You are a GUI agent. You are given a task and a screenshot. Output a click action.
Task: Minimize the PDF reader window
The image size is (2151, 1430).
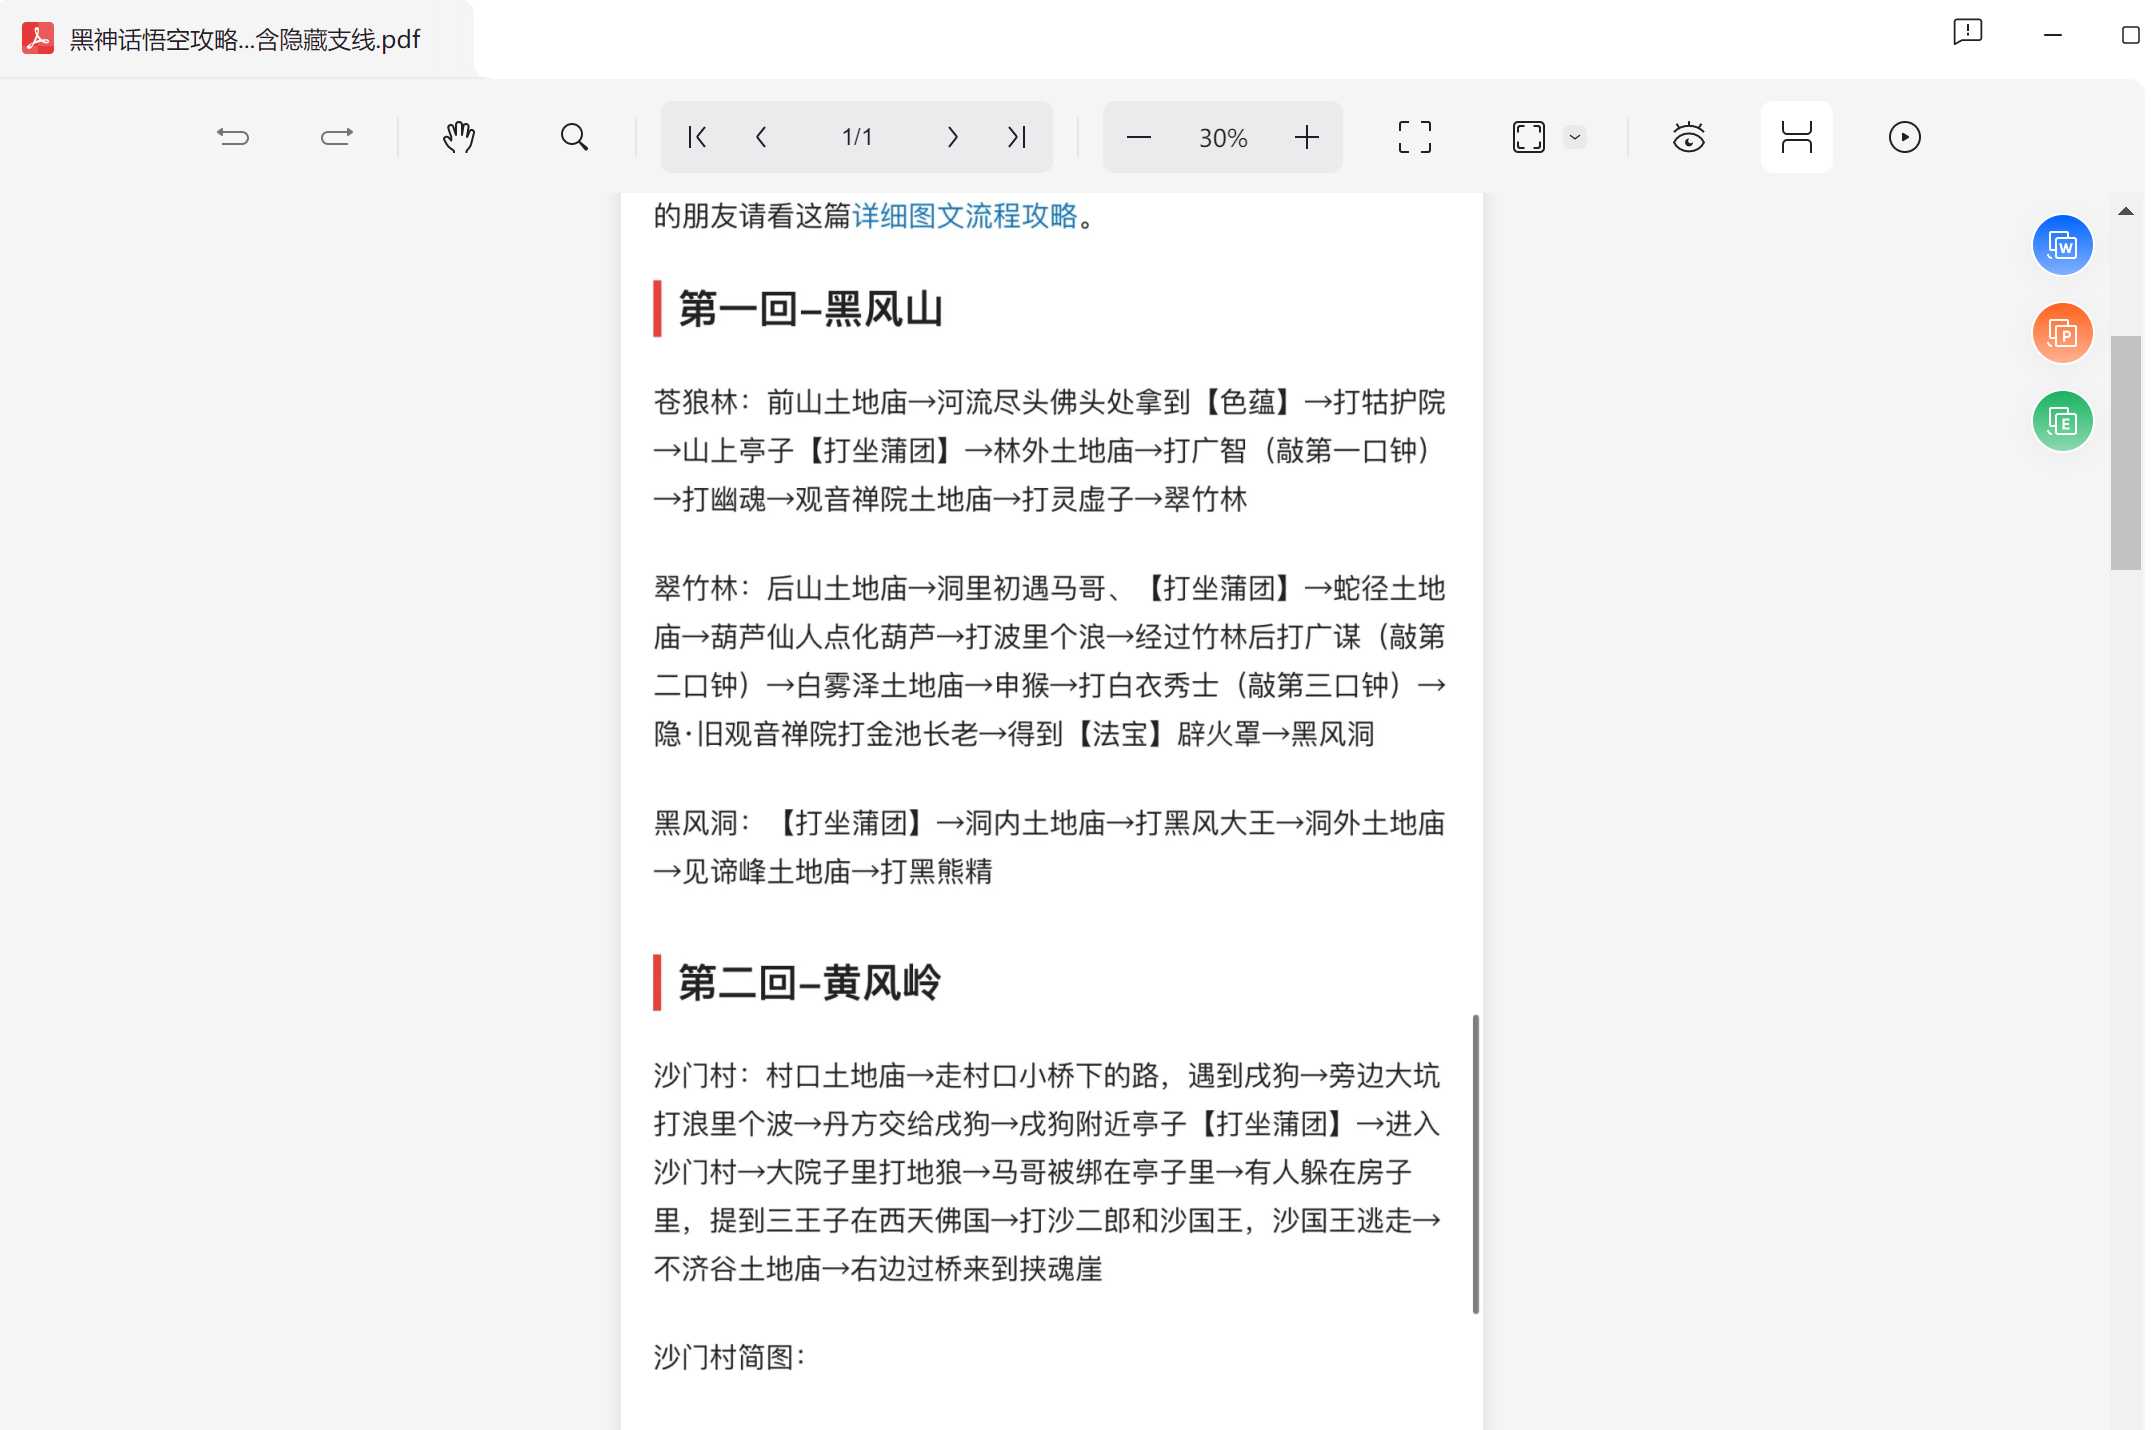click(x=2053, y=35)
